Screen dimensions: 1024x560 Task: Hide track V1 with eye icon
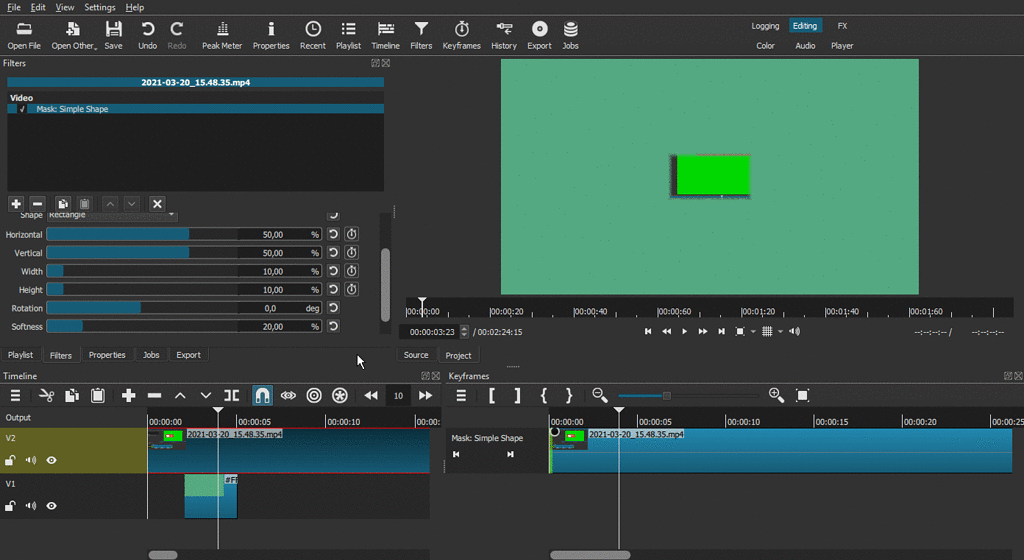pos(52,506)
